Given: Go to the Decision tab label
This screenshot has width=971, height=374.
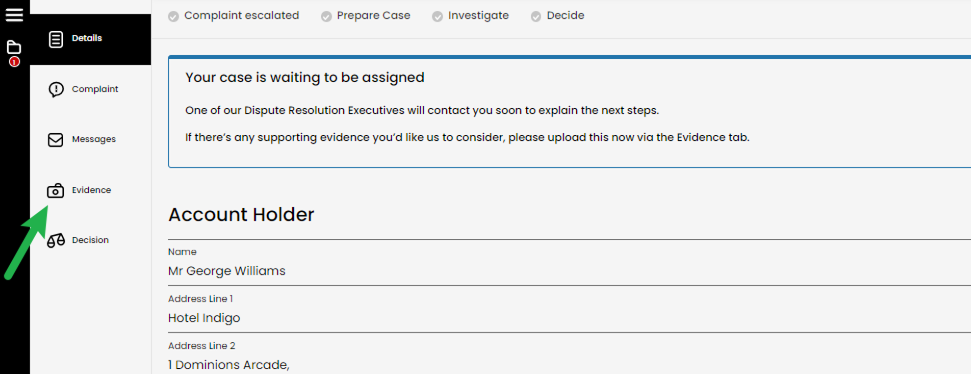Looking at the screenshot, I should (90, 240).
